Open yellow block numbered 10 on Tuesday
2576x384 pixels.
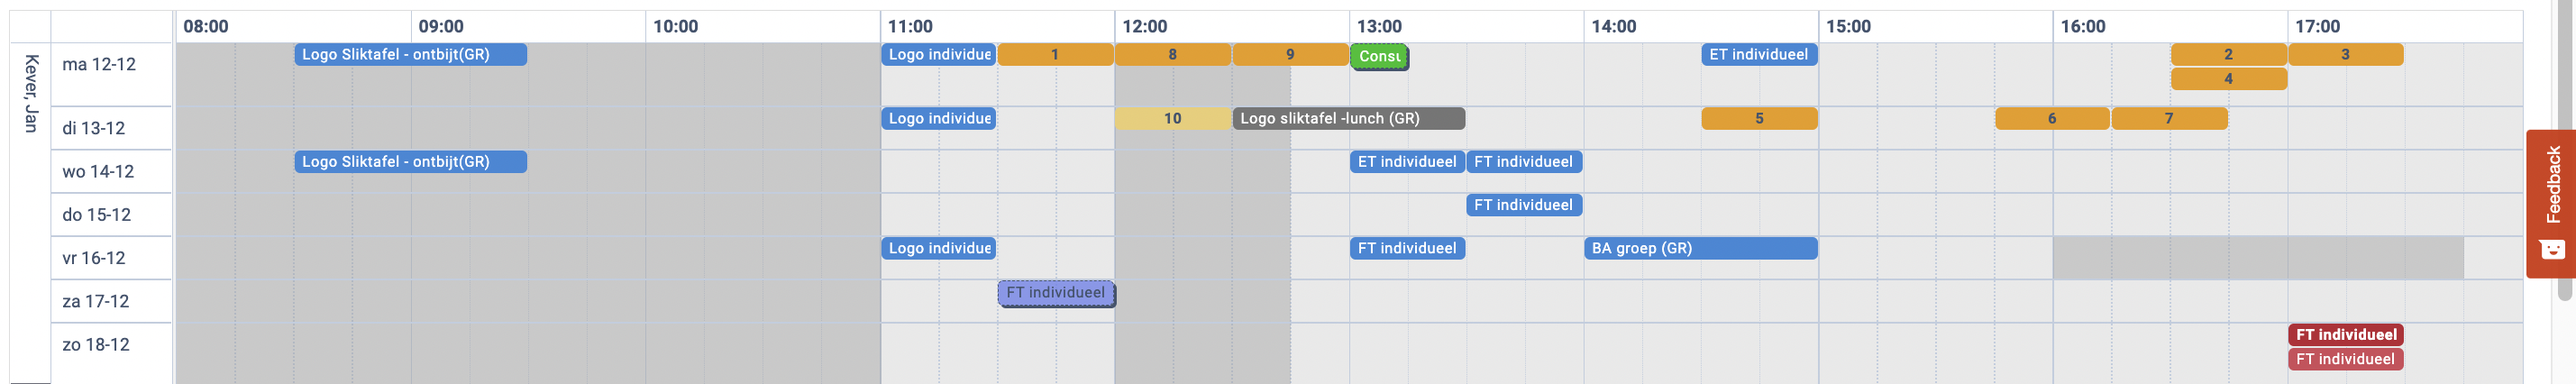1173,119
